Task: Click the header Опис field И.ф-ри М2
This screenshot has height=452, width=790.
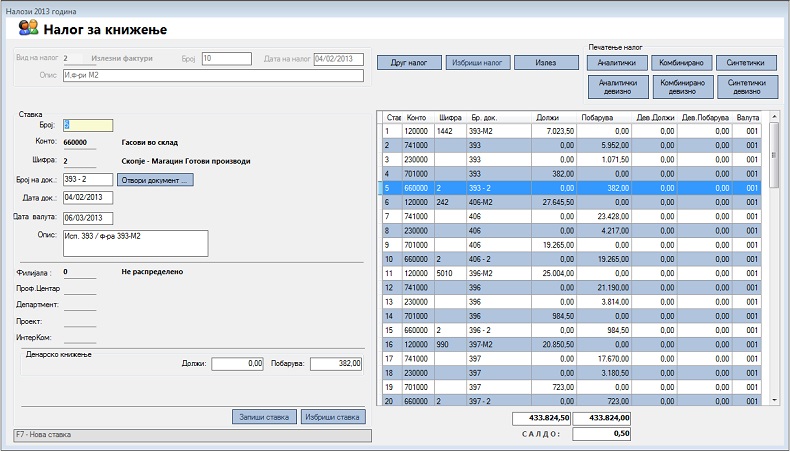Action: pos(213,76)
